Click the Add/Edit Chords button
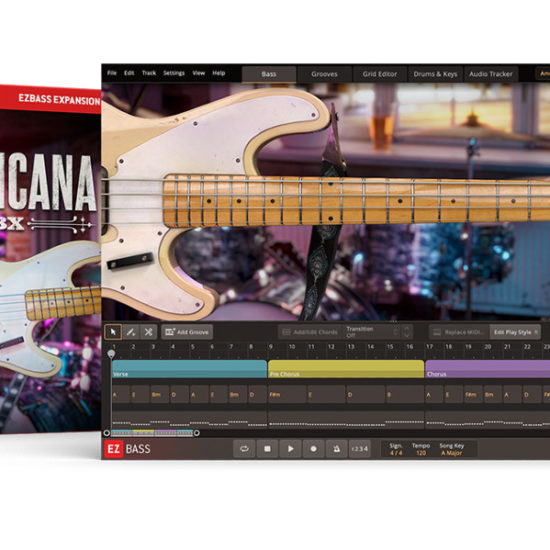Viewport: 550px width, 550px height. pos(310,332)
